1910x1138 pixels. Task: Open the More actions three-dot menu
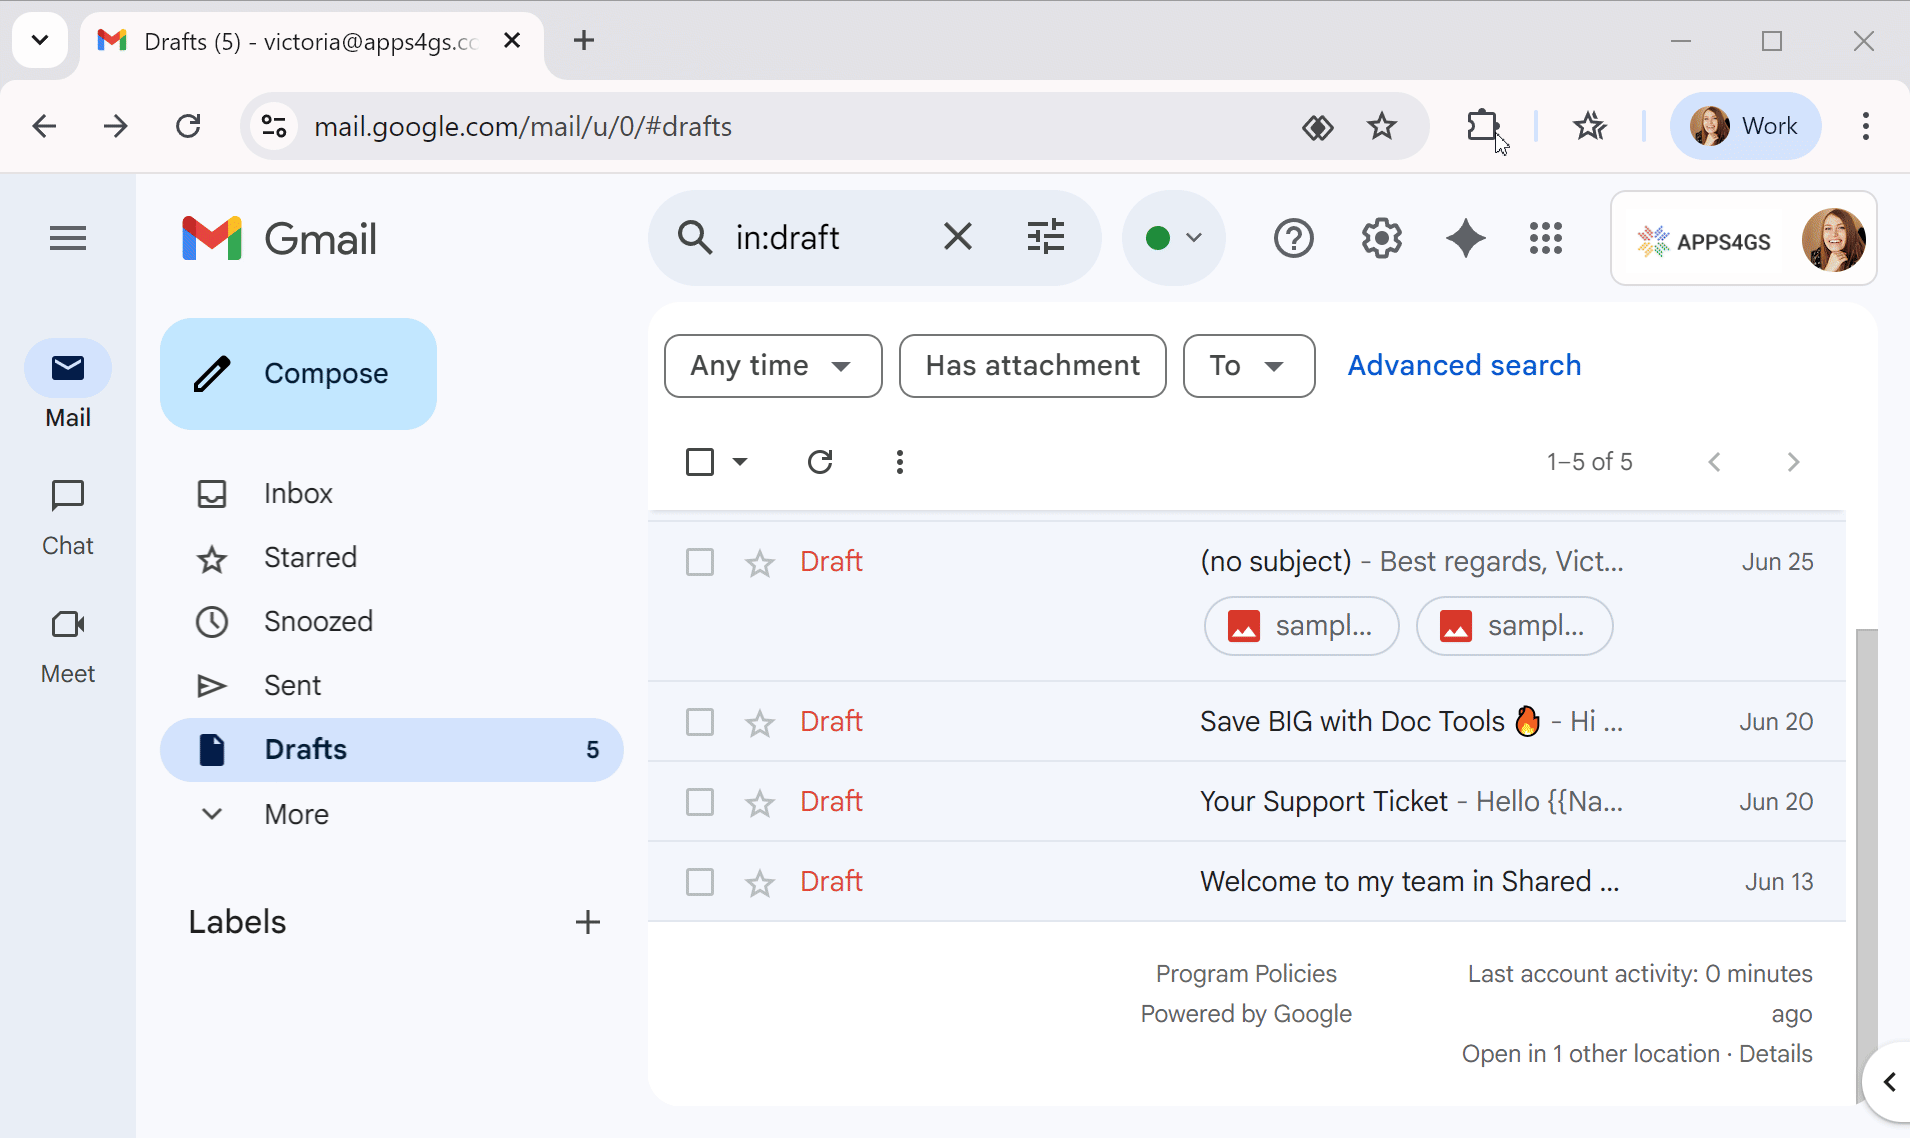(900, 462)
